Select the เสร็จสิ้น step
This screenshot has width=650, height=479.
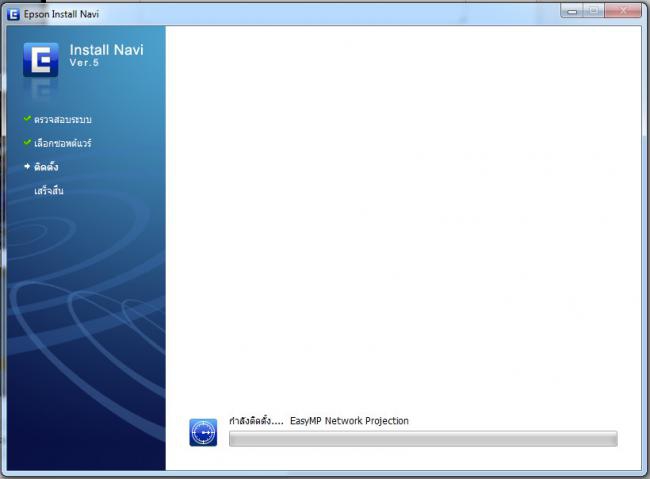pos(49,191)
